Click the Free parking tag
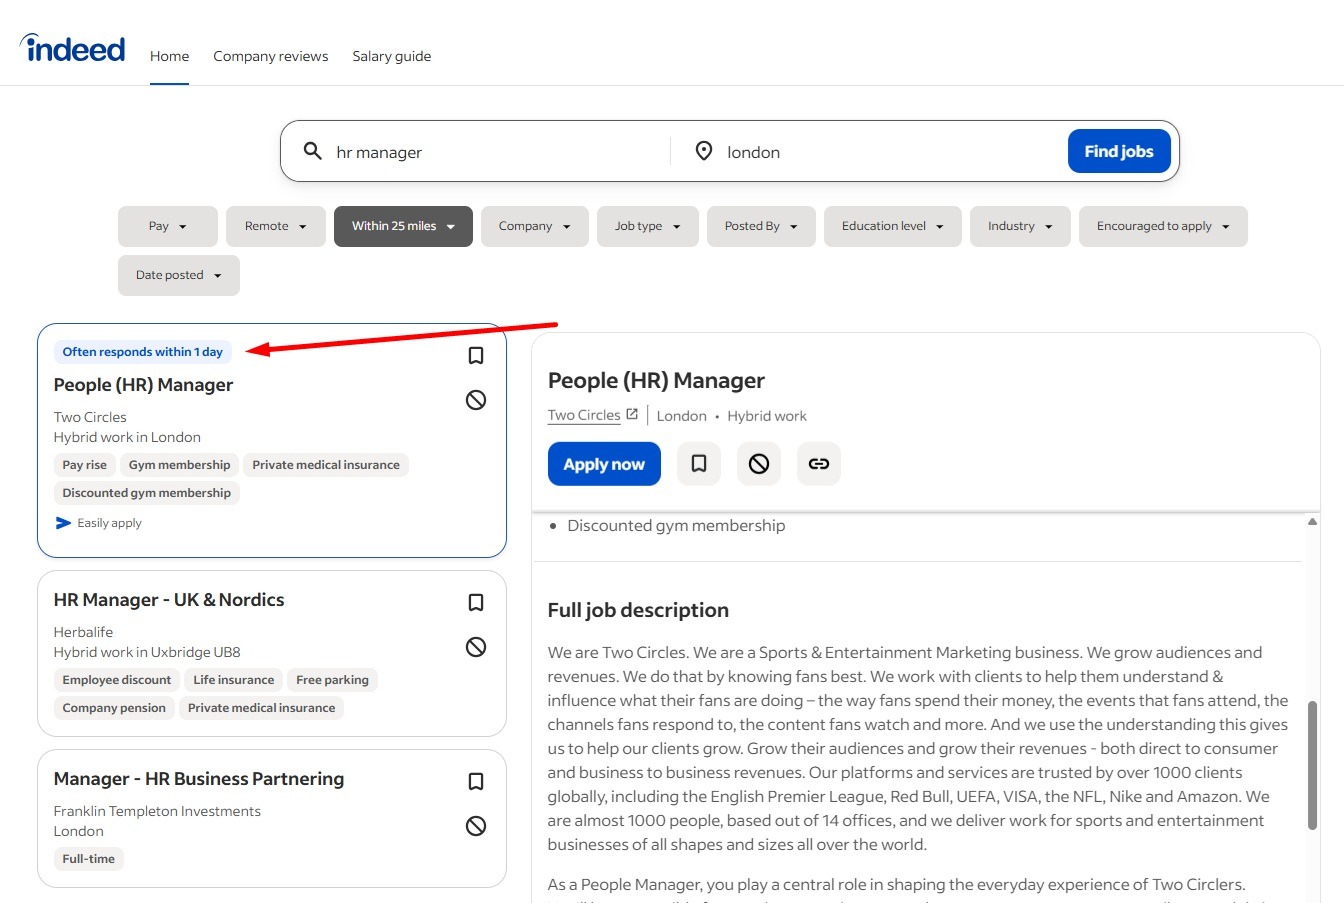This screenshot has height=903, width=1344. pyautogui.click(x=332, y=680)
